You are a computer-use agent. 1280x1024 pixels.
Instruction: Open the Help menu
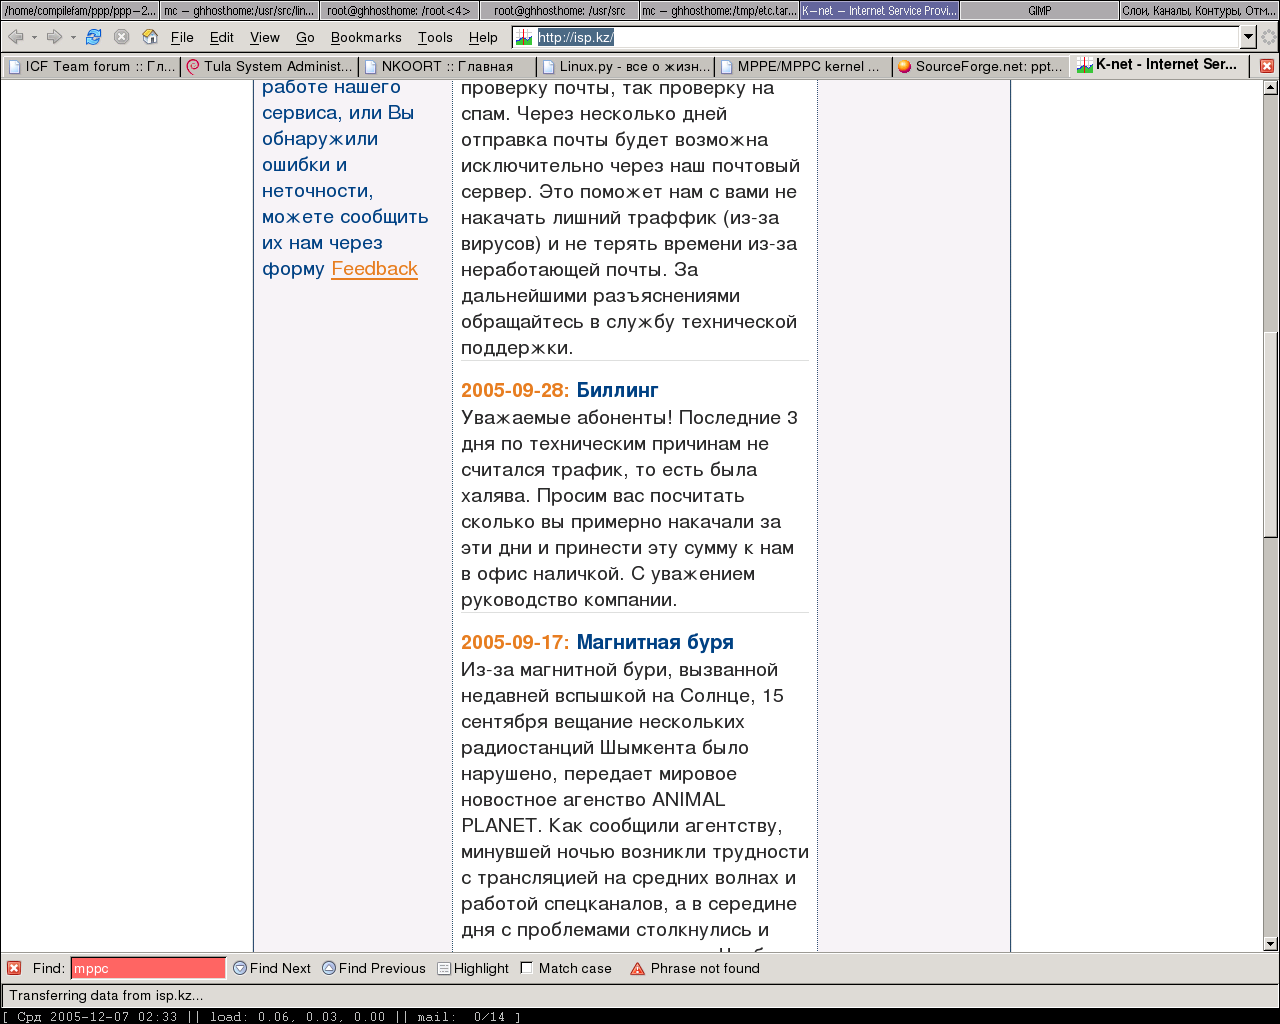[x=483, y=37]
